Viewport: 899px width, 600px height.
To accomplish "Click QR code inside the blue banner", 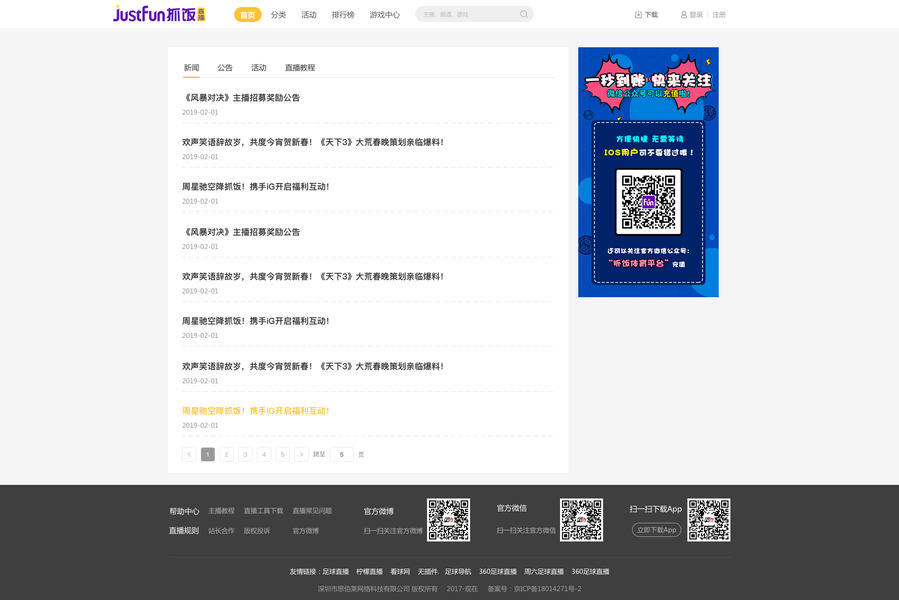I will pyautogui.click(x=648, y=202).
